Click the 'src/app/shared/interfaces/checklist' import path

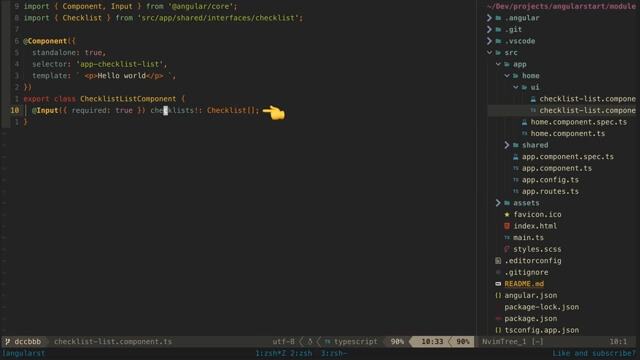(x=218, y=18)
